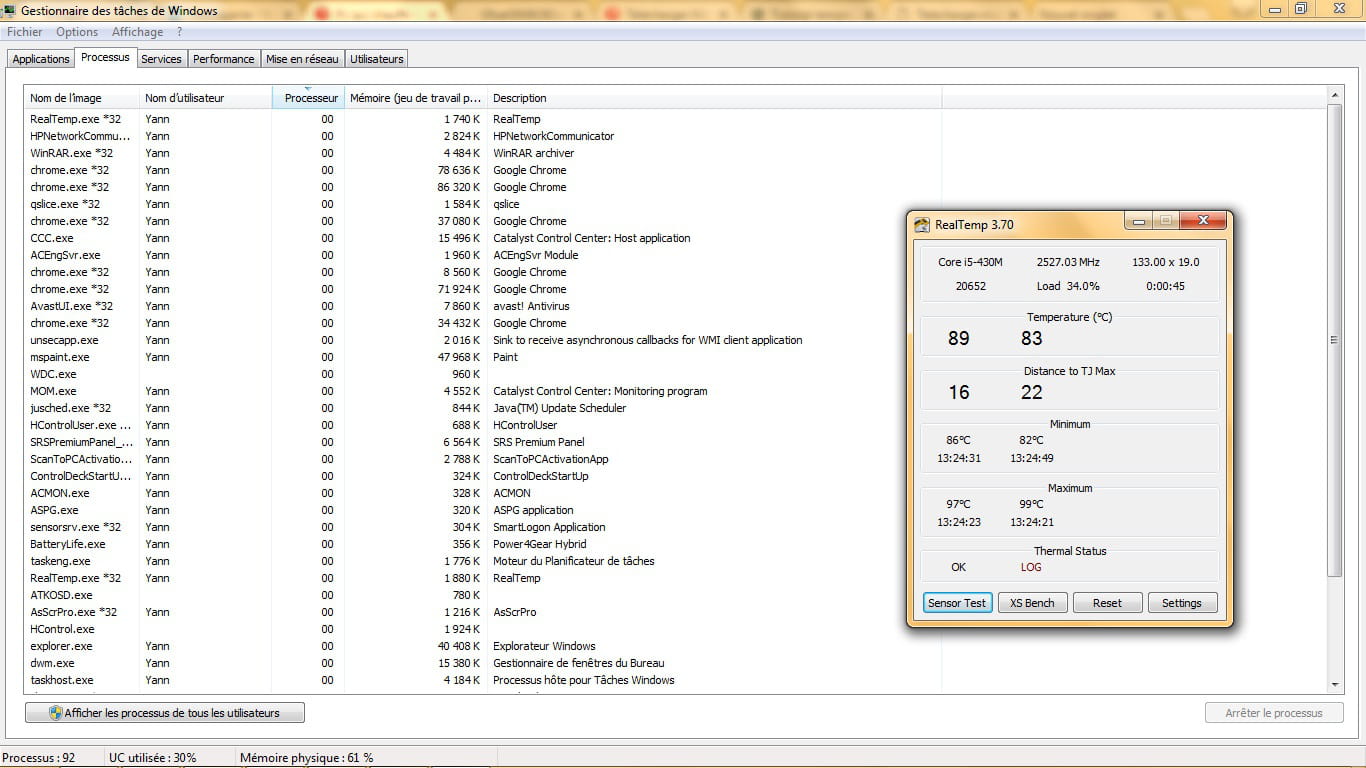This screenshot has width=1366, height=768.
Task: Open the Performance tab
Action: [x=224, y=59]
